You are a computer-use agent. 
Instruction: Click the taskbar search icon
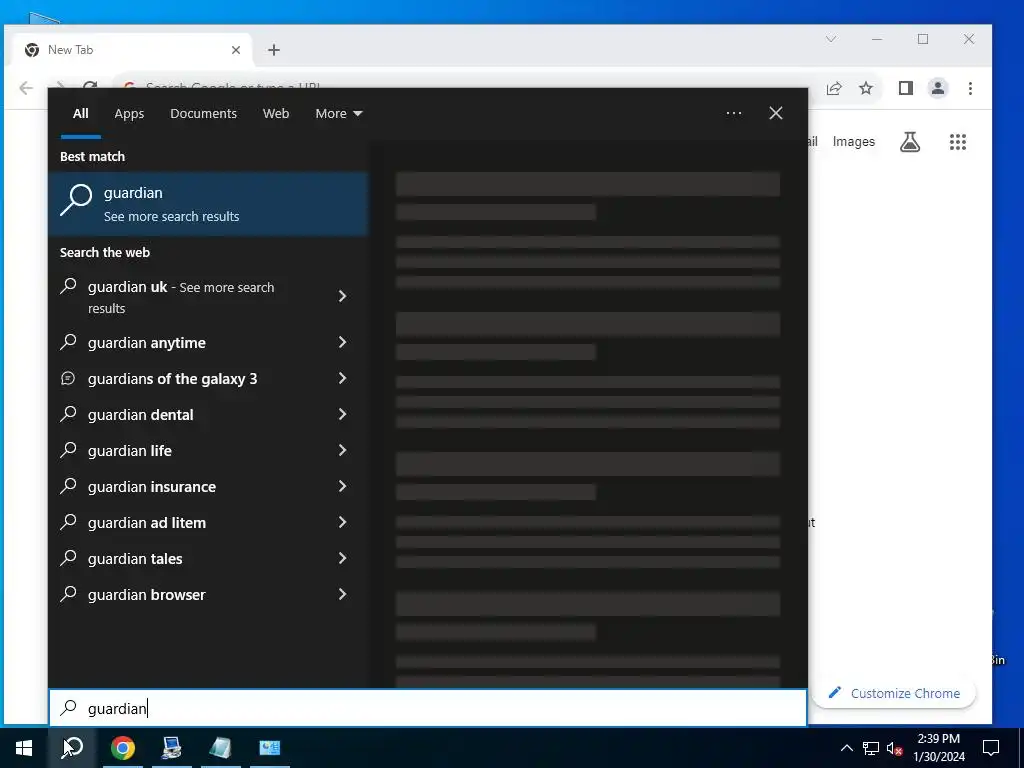(x=72, y=748)
